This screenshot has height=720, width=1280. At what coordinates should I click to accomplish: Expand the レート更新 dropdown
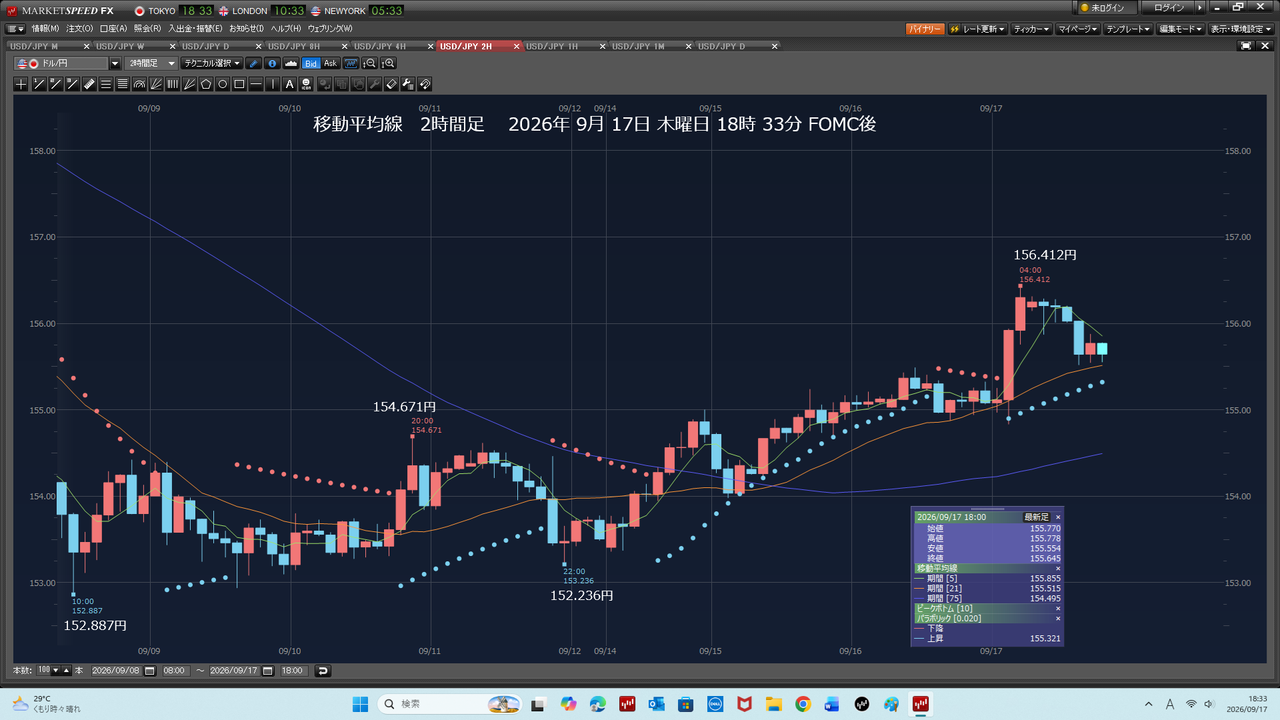pyautogui.click(x=978, y=30)
